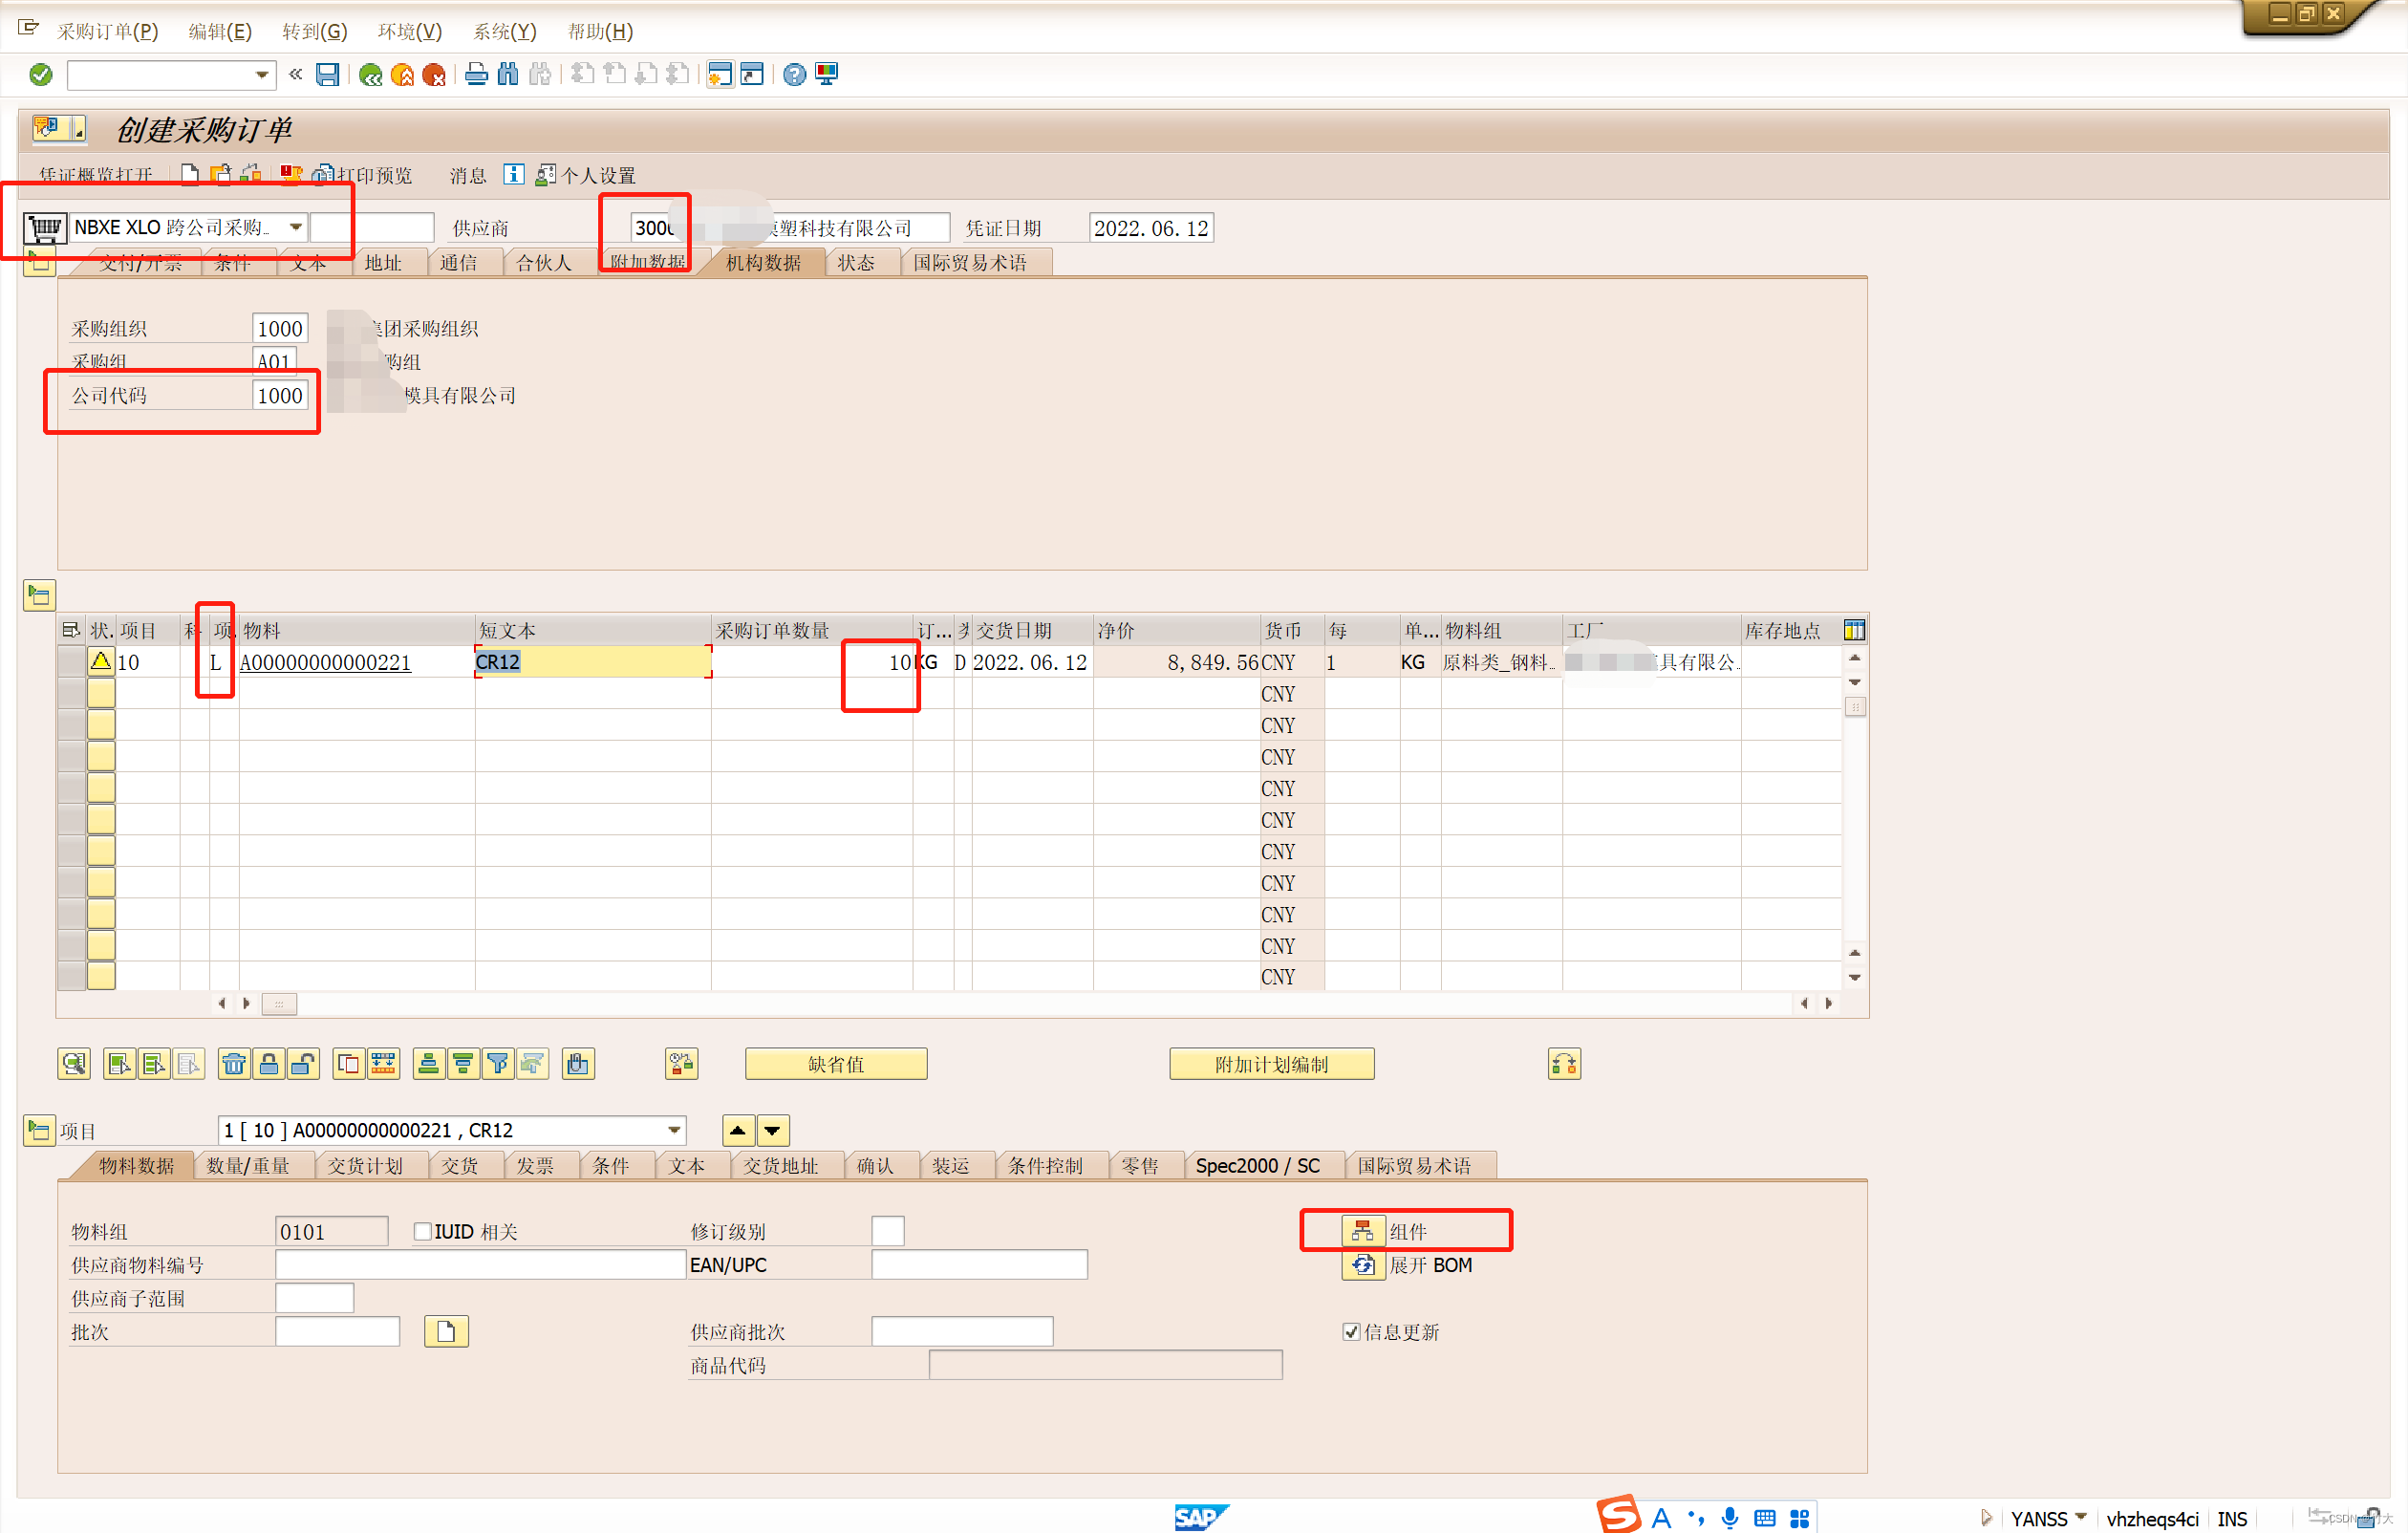Click the Lock item padlock icon
This screenshot has height=1533, width=2408.
[269, 1064]
